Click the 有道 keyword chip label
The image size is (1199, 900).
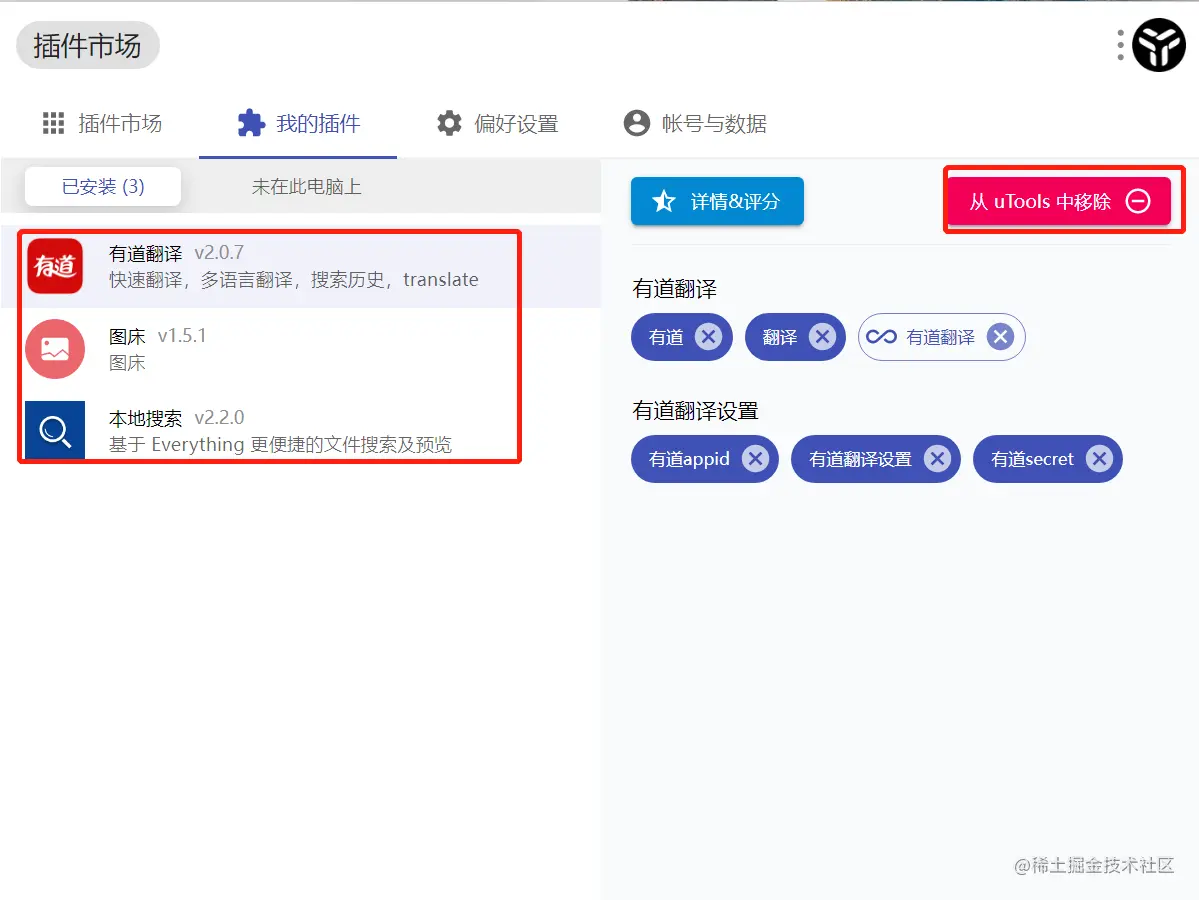[x=666, y=337]
